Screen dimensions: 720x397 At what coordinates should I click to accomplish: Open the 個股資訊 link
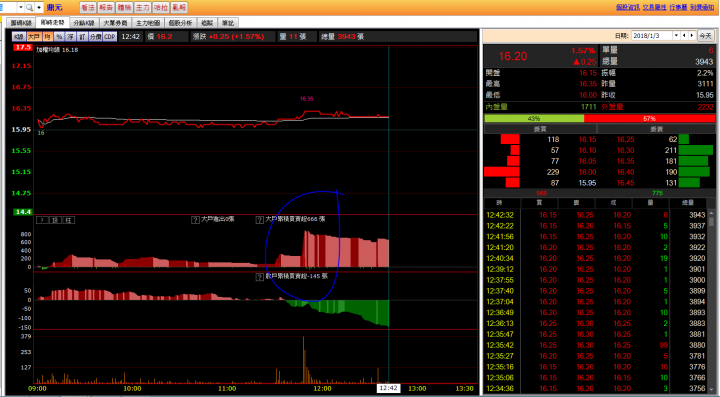(627, 7)
